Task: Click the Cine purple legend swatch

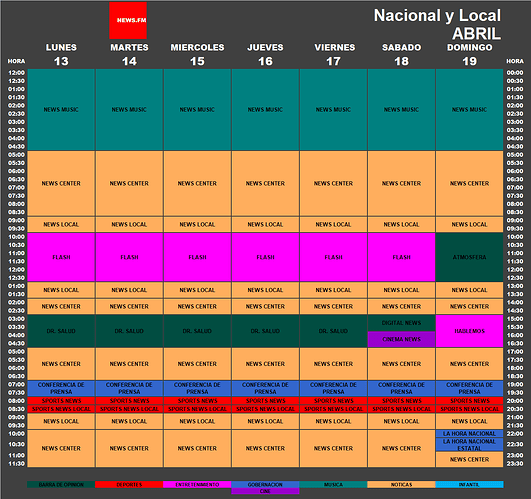Action: [x=266, y=491]
